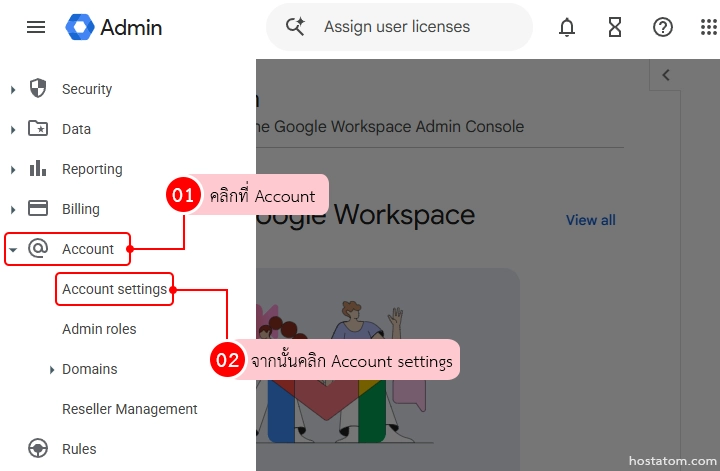Screen dimensions: 720x471
Task: Expand the Billing section arrow
Action: click(x=13, y=210)
